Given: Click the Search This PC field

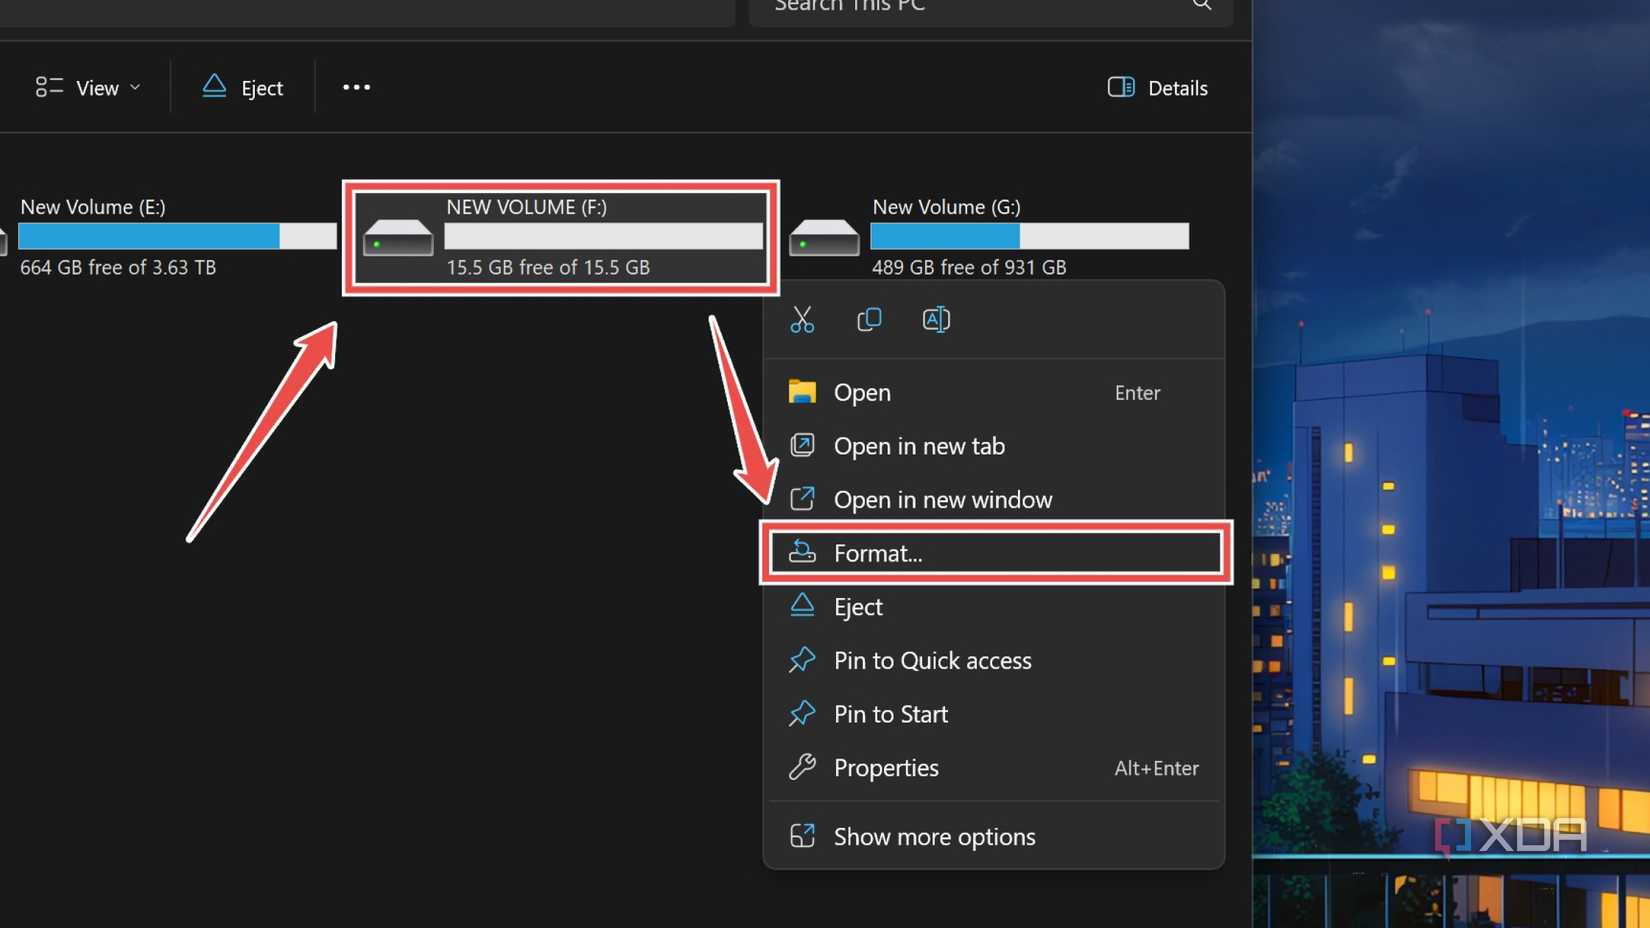Looking at the screenshot, I should pyautogui.click(x=960, y=6).
